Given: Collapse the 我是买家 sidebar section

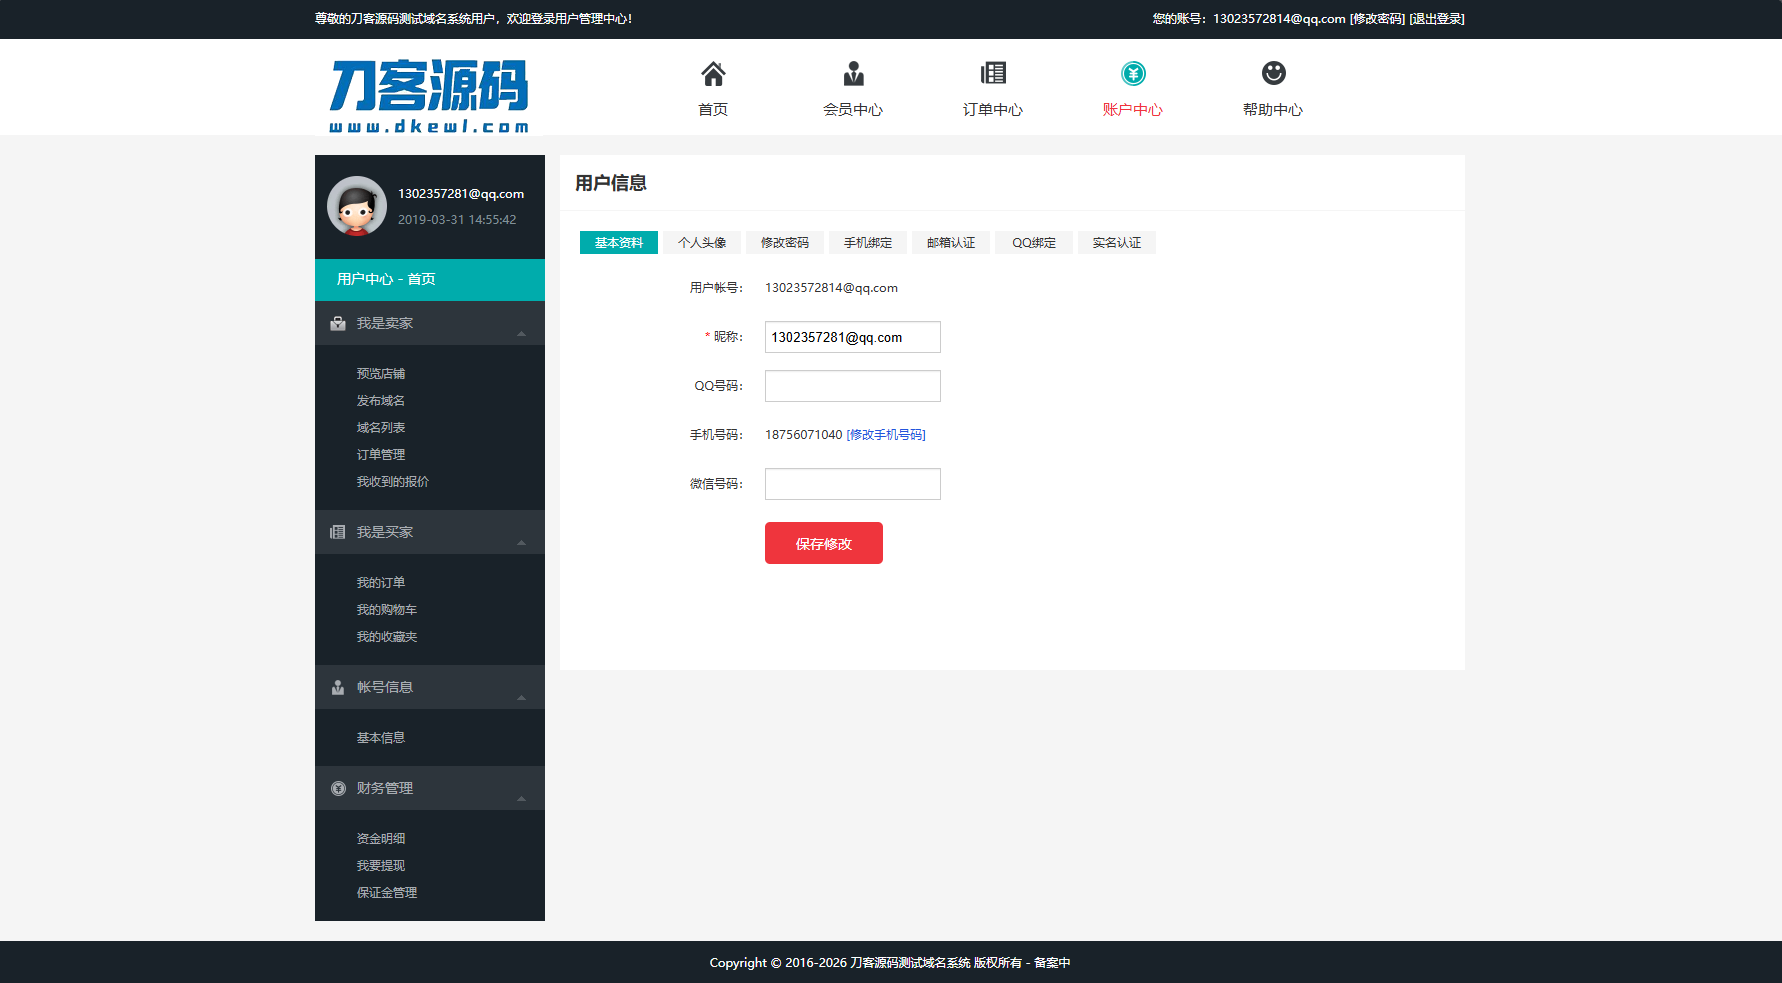Looking at the screenshot, I should [521, 544].
